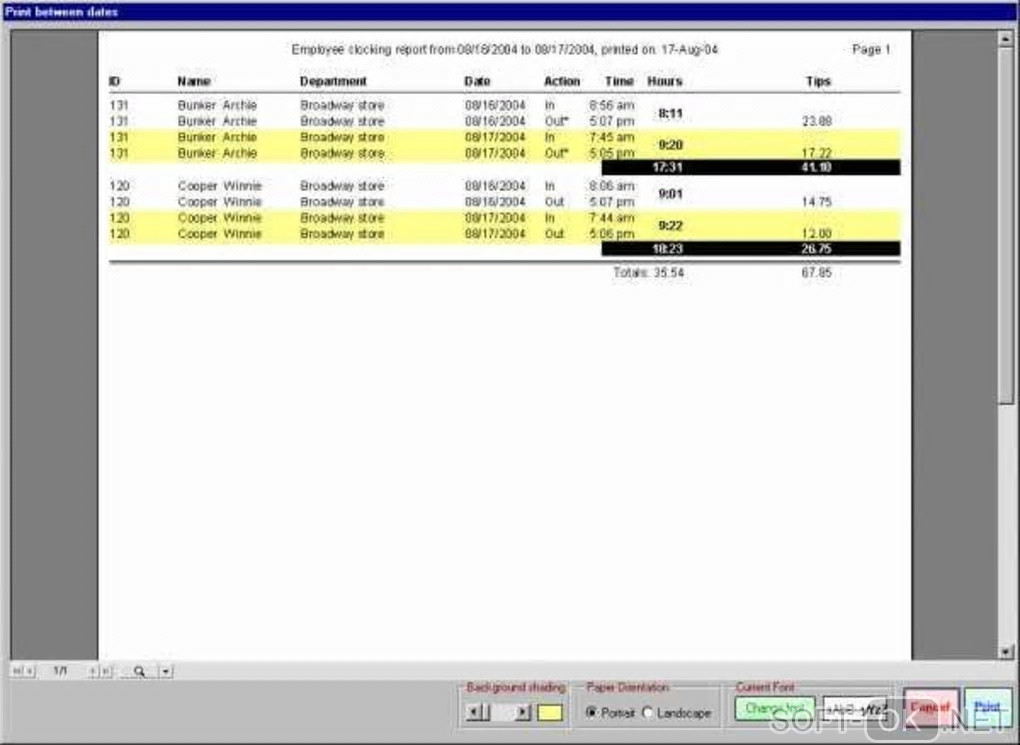The image size is (1020, 745).
Task: Click the vertical scrollbar thumb
Action: coord(1006,224)
